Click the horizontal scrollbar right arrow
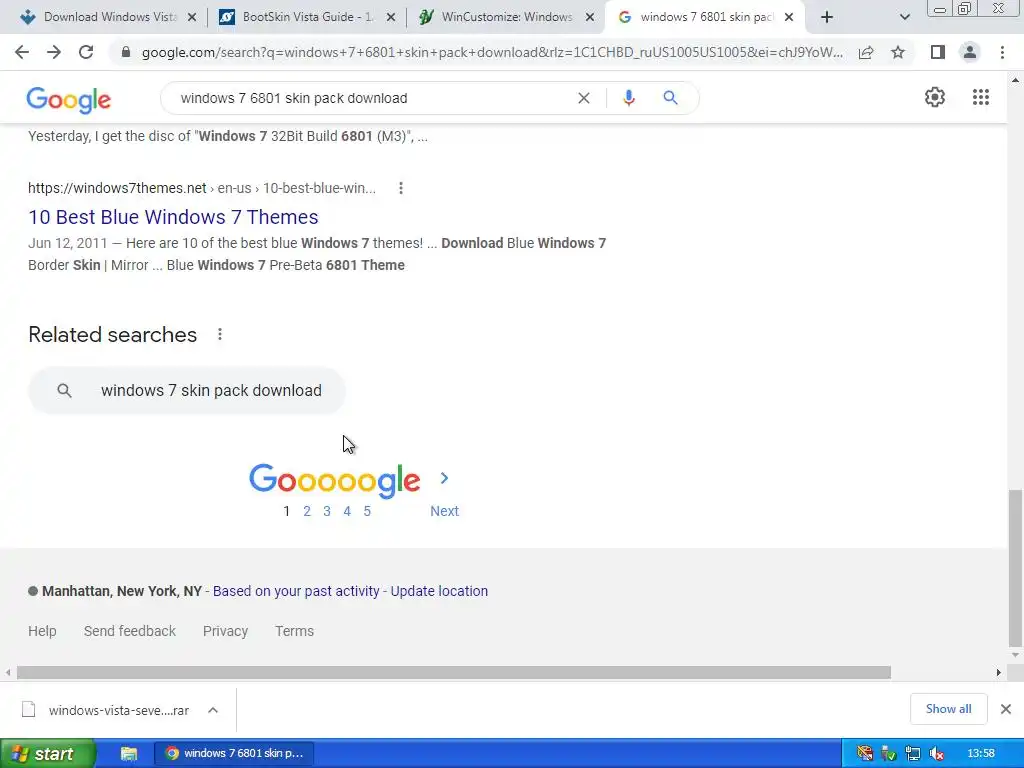The image size is (1024, 768). pos(999,673)
